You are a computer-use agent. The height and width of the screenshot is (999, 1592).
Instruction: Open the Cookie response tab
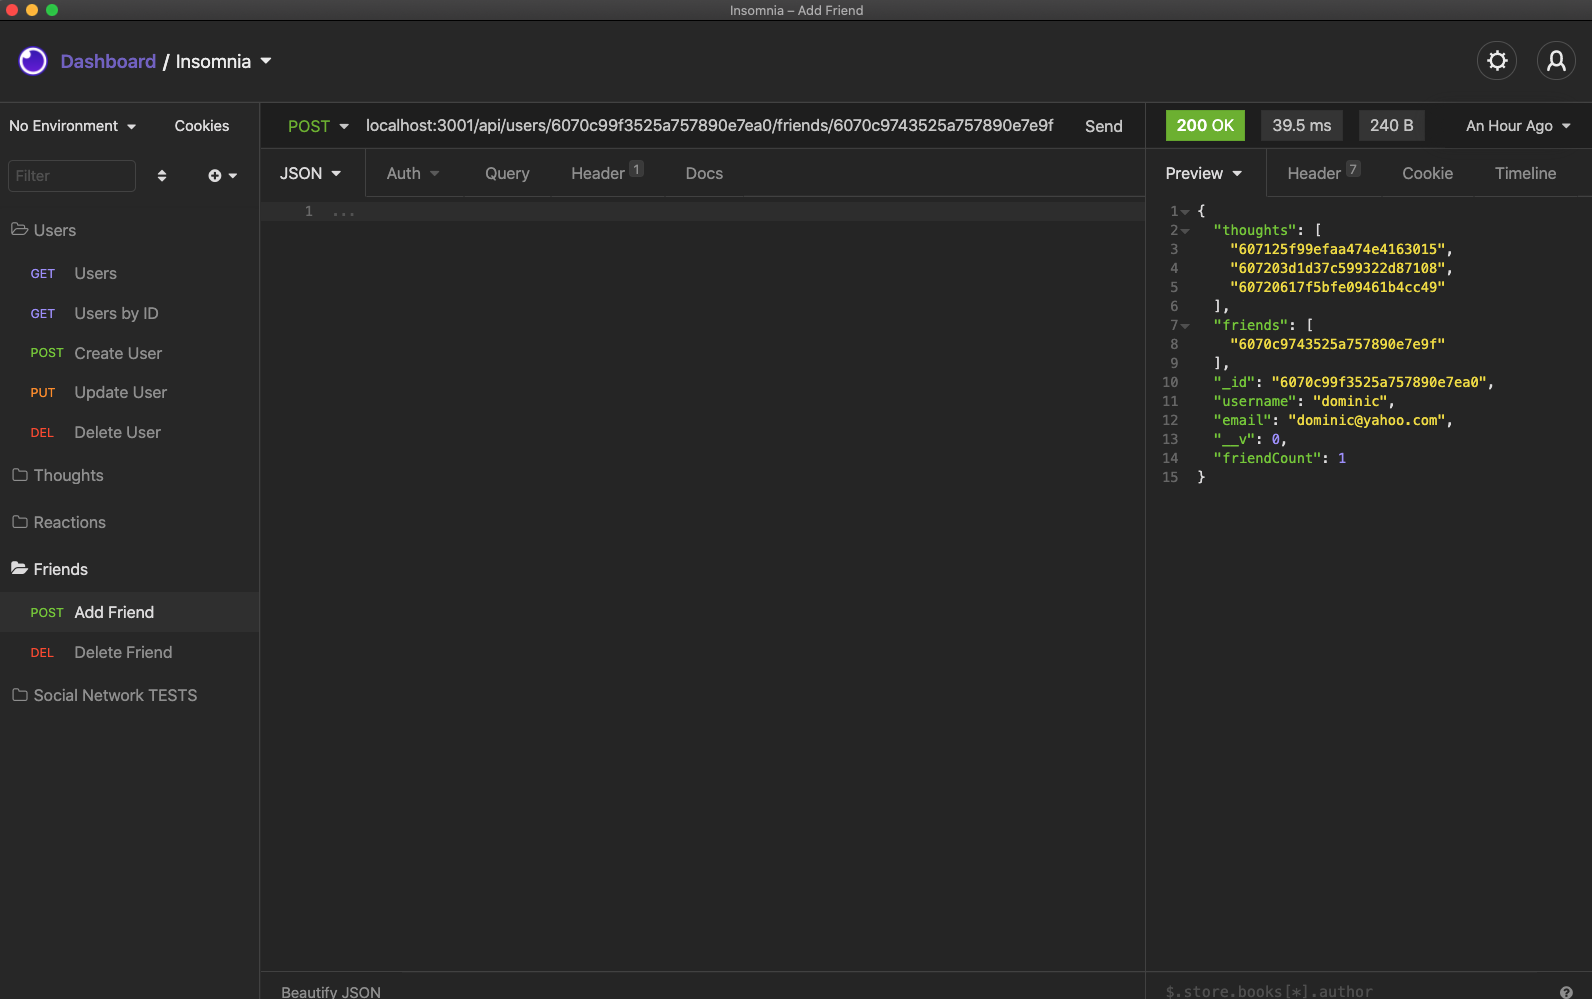pos(1427,173)
